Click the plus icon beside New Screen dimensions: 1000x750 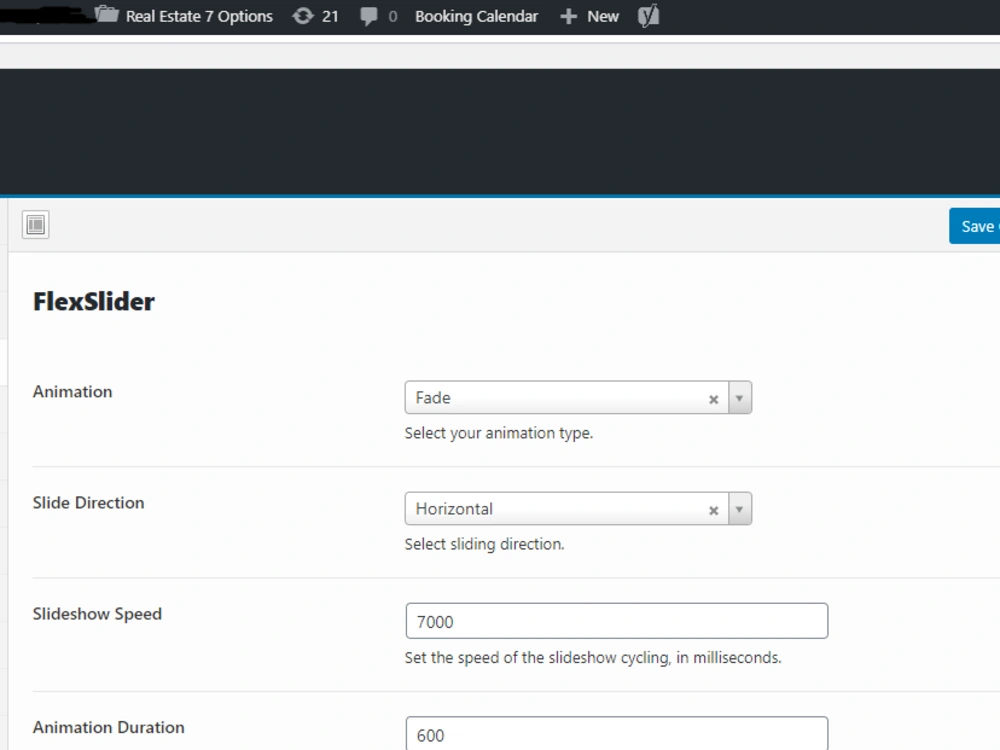[x=568, y=17]
